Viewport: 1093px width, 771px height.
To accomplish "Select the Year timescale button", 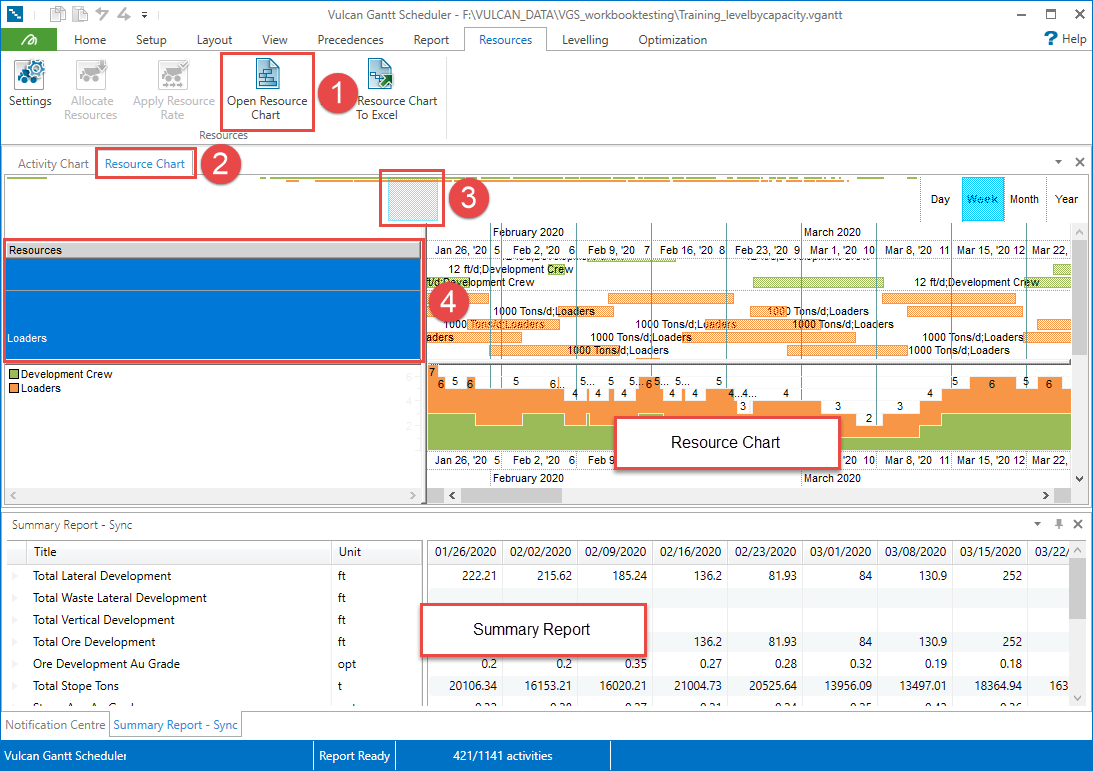I will [x=1066, y=199].
